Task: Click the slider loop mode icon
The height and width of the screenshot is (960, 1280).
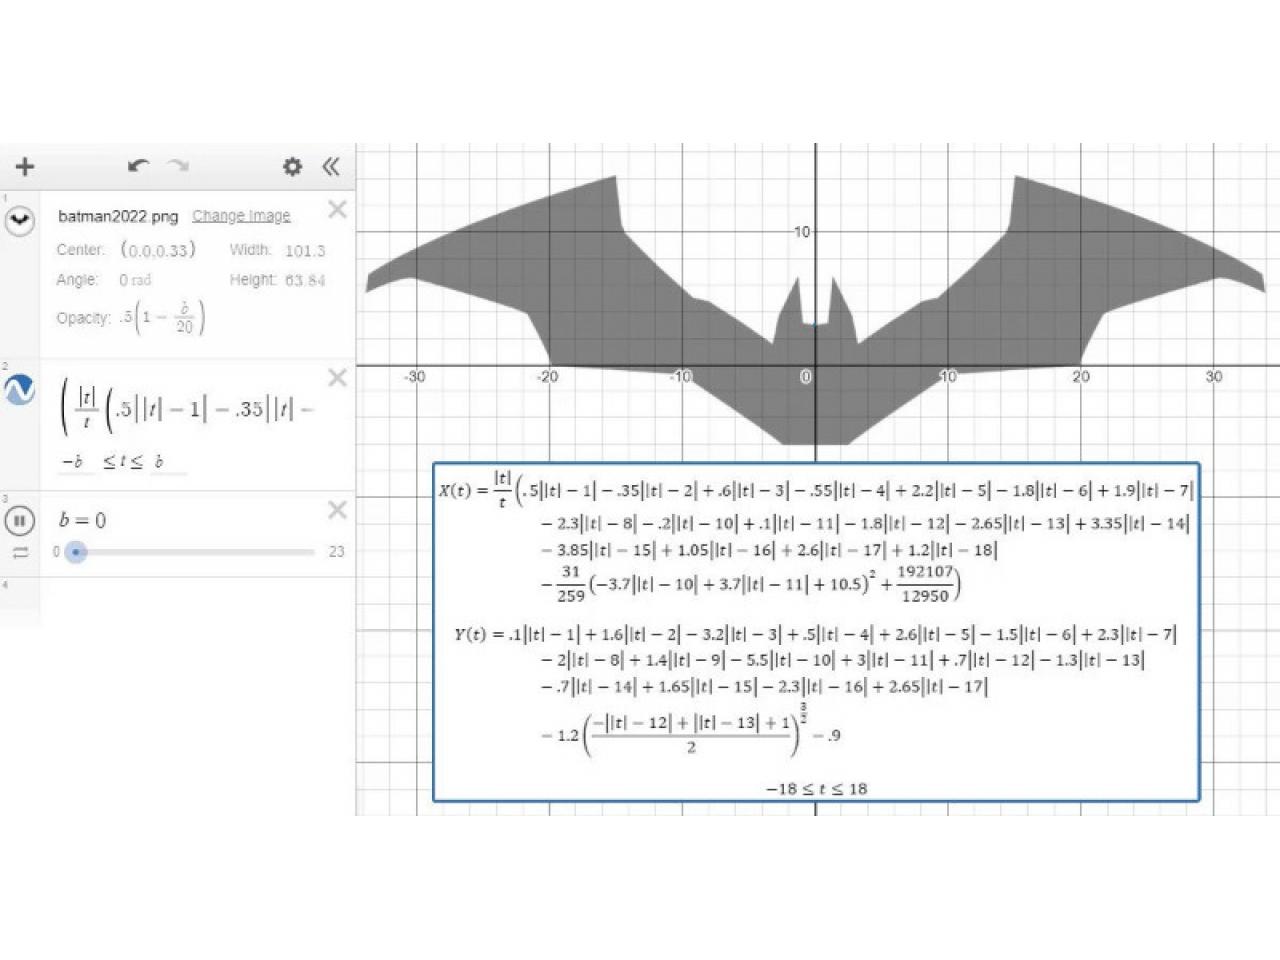Action: (20, 552)
